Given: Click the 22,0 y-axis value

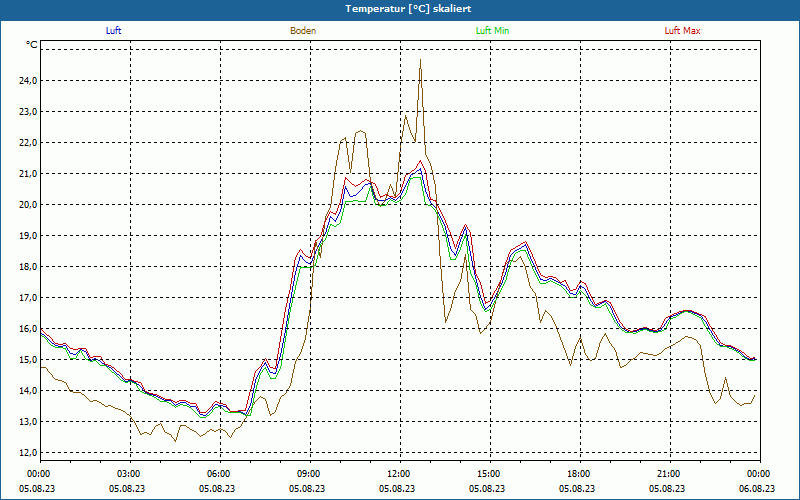Looking at the screenshot, I should click(x=29, y=143).
